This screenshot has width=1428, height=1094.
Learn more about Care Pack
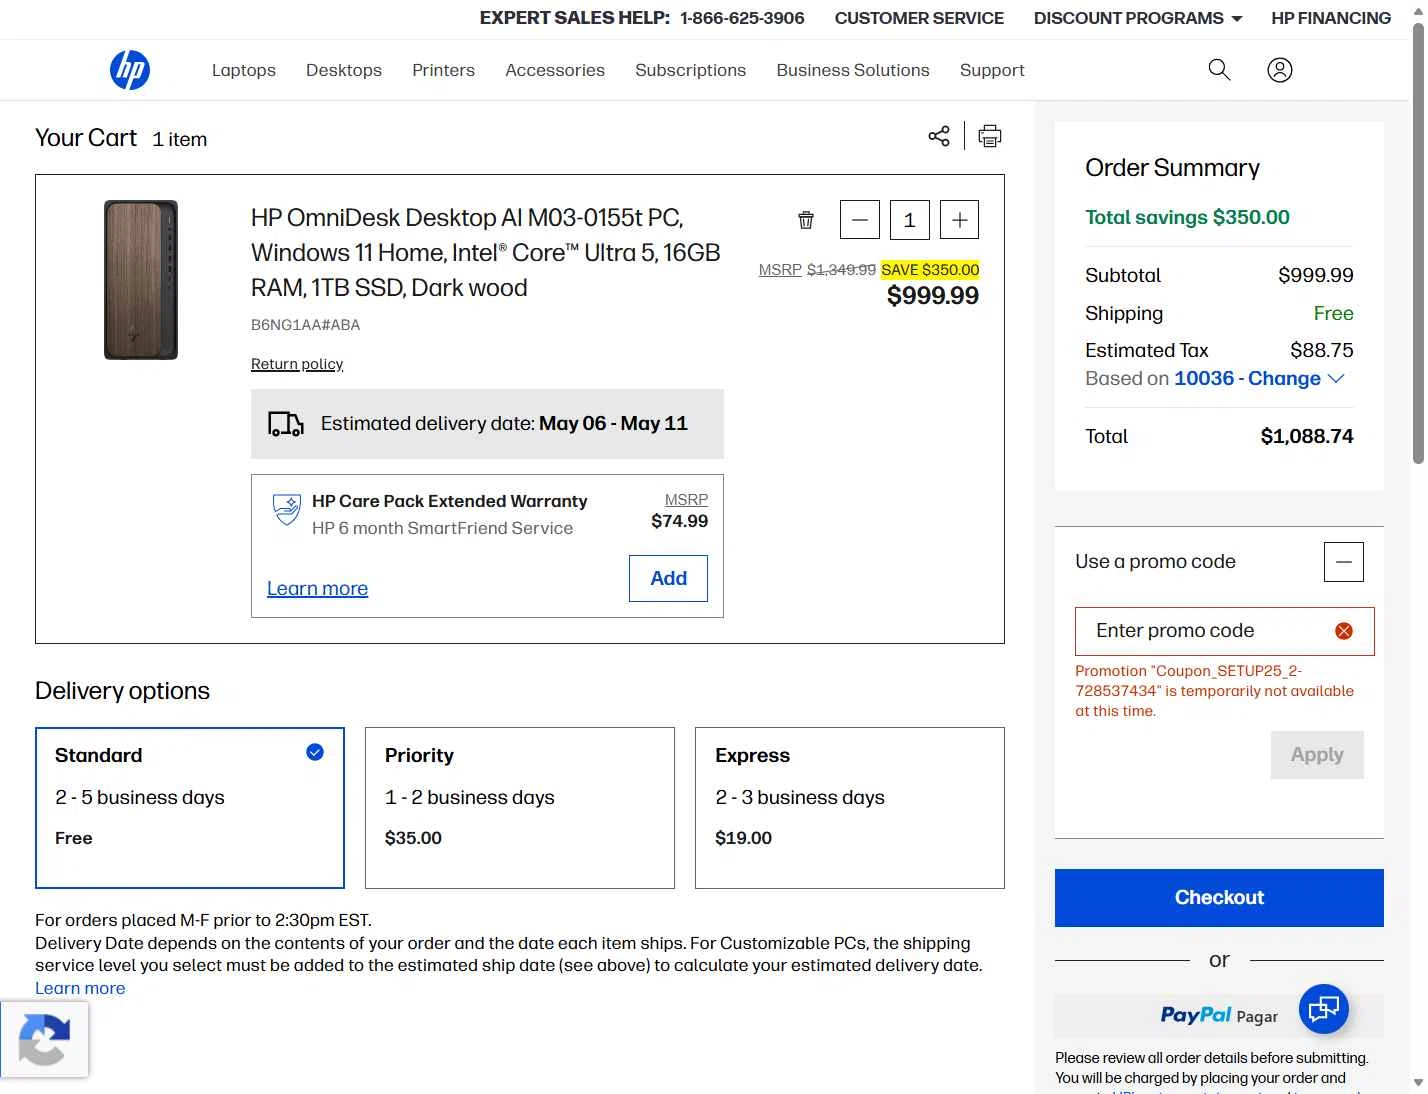317,589
